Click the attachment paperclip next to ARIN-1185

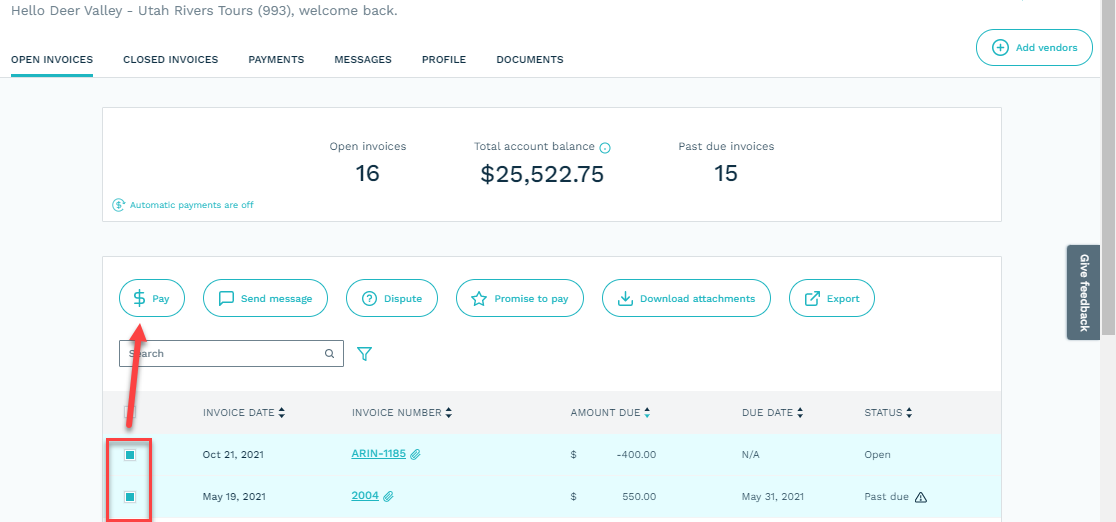(415, 454)
